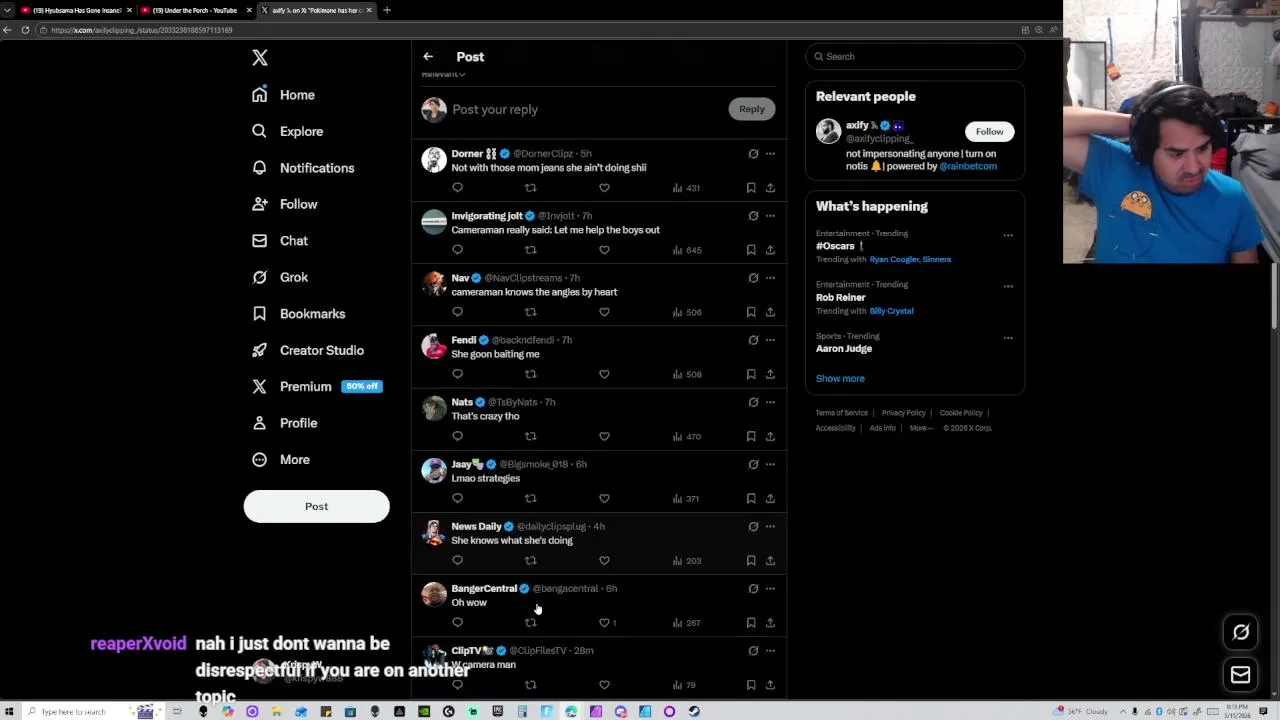Follow the axify account
Image resolution: width=1280 pixels, height=720 pixels.
pyautogui.click(x=989, y=131)
